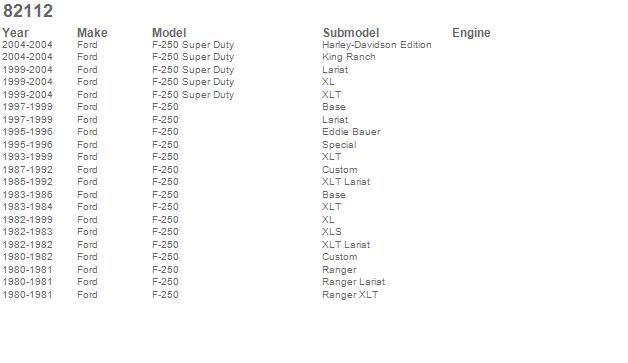
Task: Select Harley-Davidson Edition submodel text
Action: pyautogui.click(x=376, y=45)
